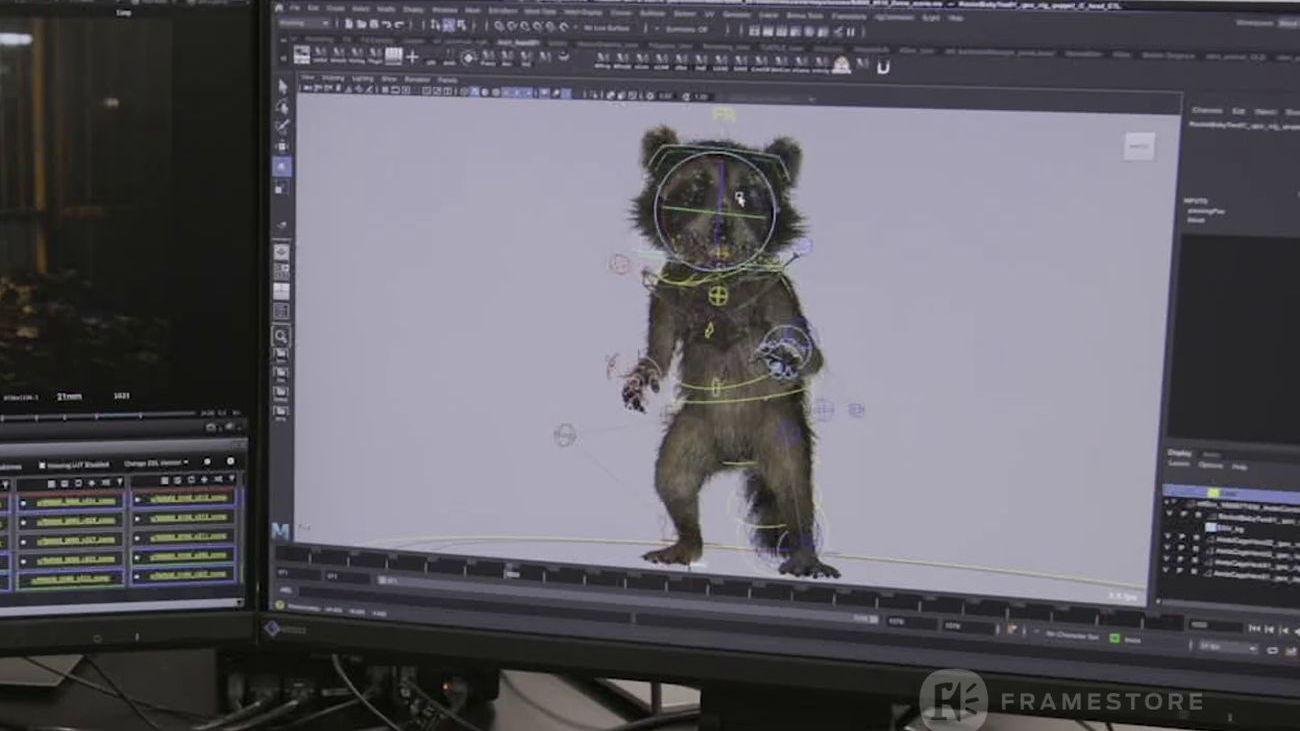Click the view cube in the viewport corner
Viewport: 1300px width, 731px height.
pyautogui.click(x=1139, y=146)
